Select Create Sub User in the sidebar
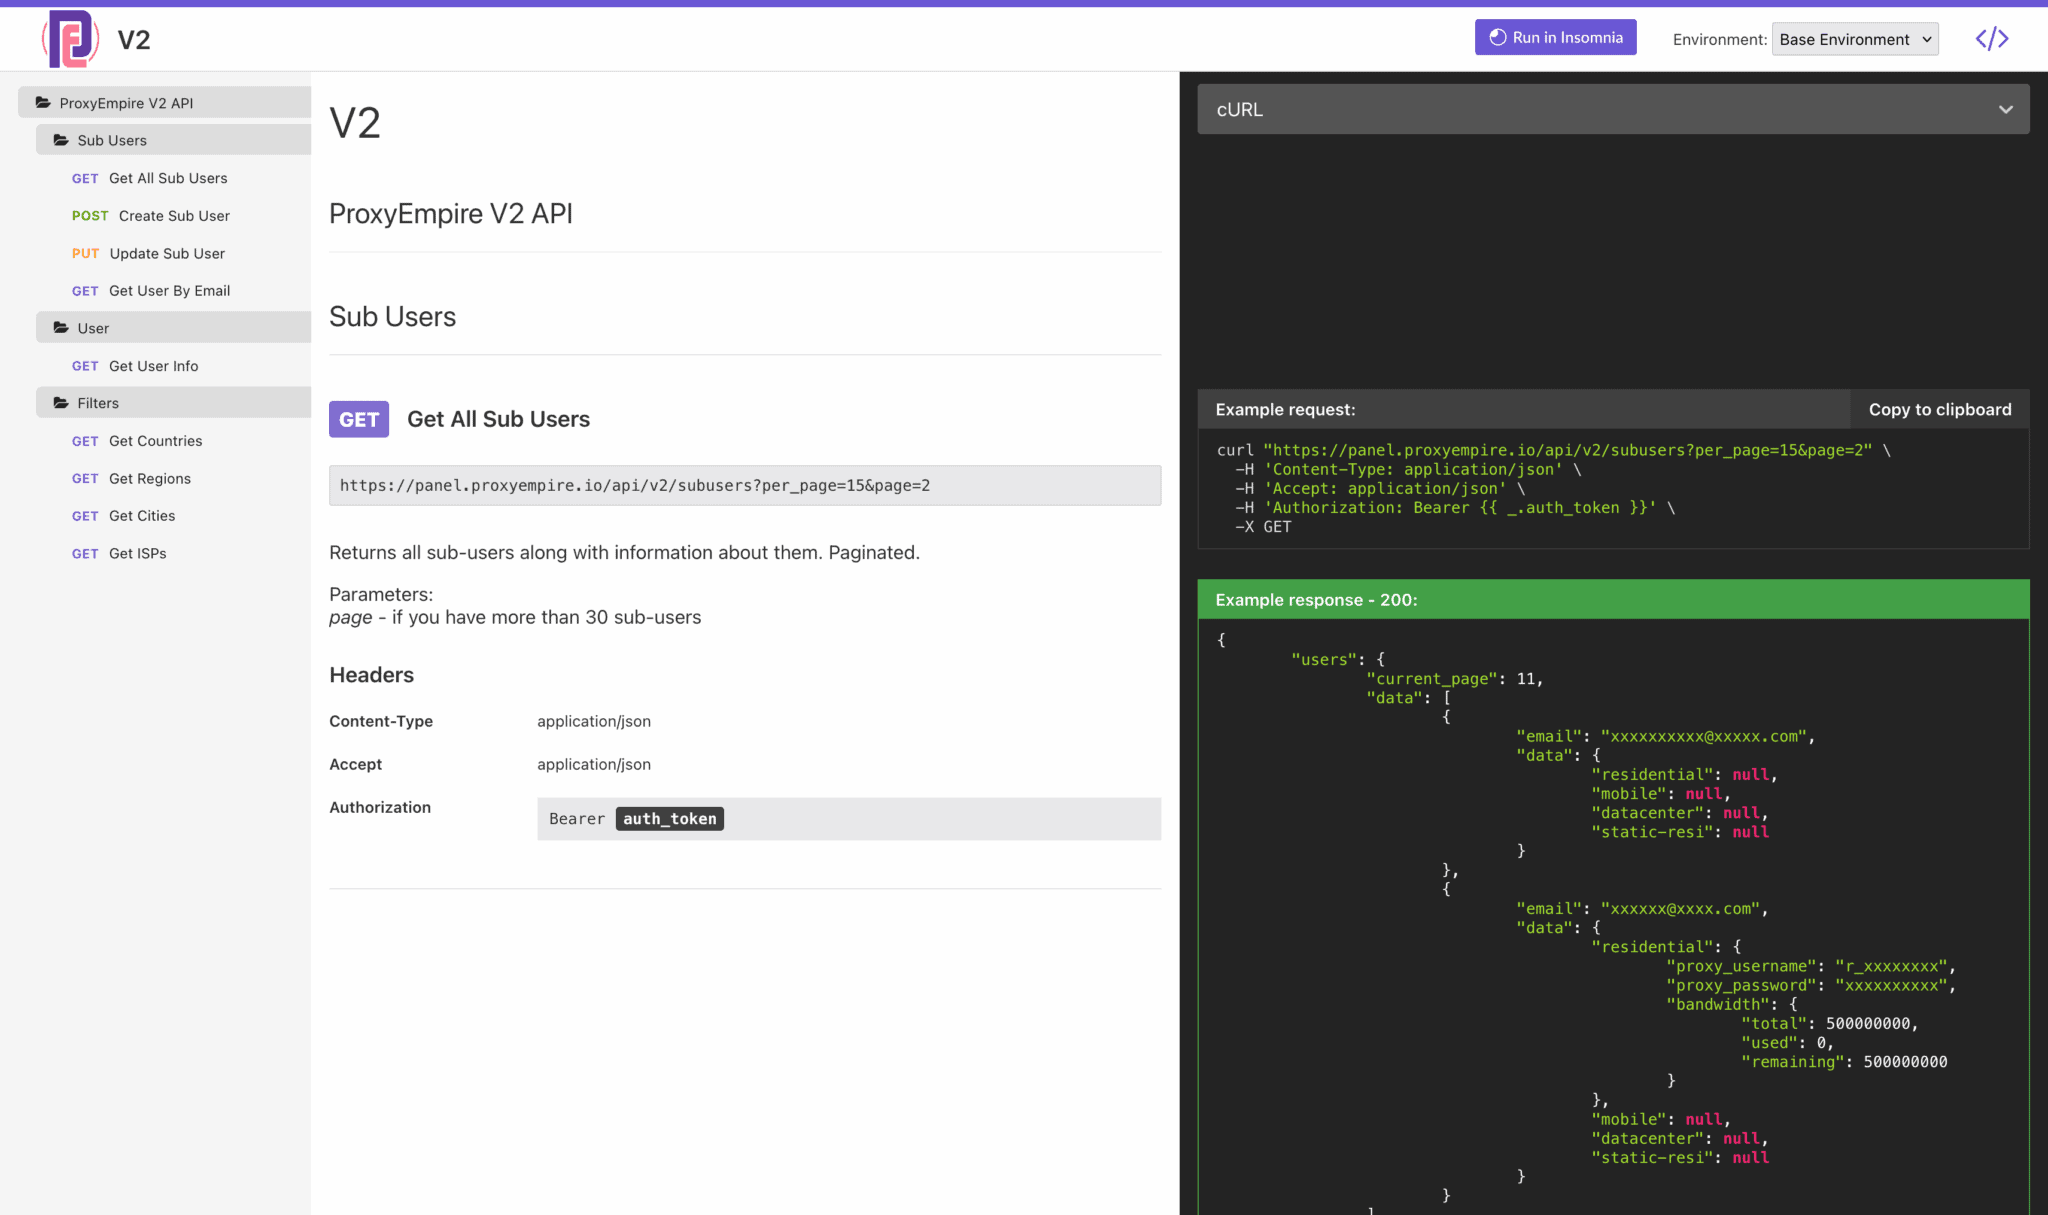Screen dimensions: 2048x1215 point(174,215)
